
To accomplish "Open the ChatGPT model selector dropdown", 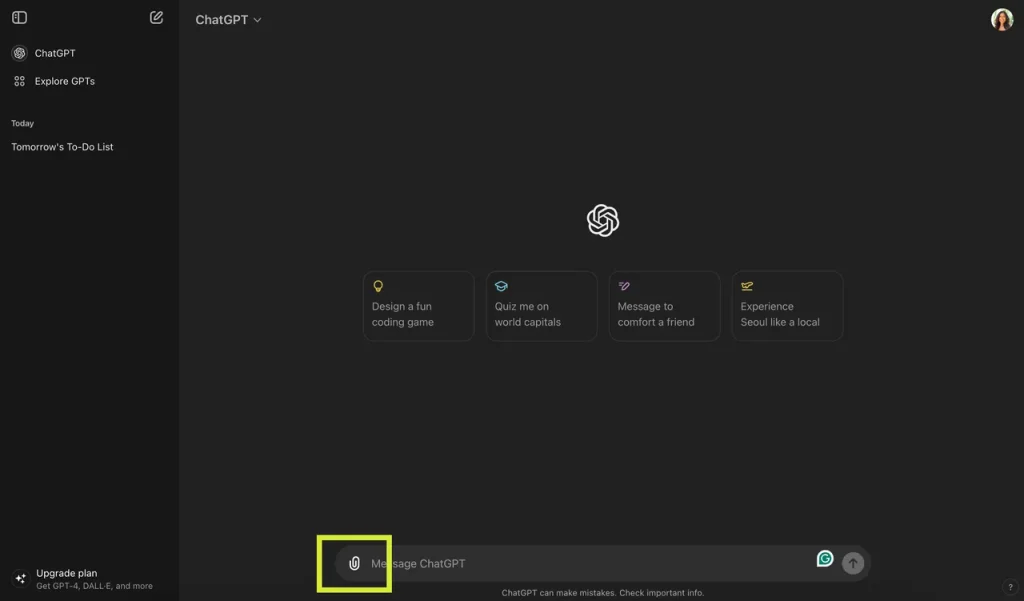I will (228, 20).
